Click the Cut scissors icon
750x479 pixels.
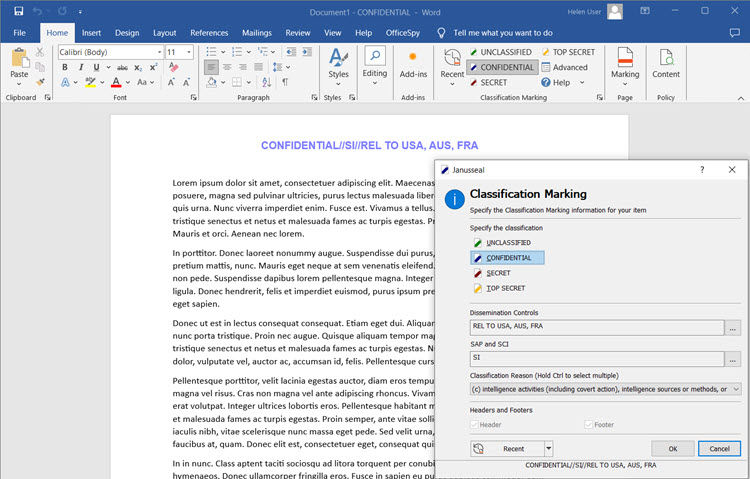40,52
